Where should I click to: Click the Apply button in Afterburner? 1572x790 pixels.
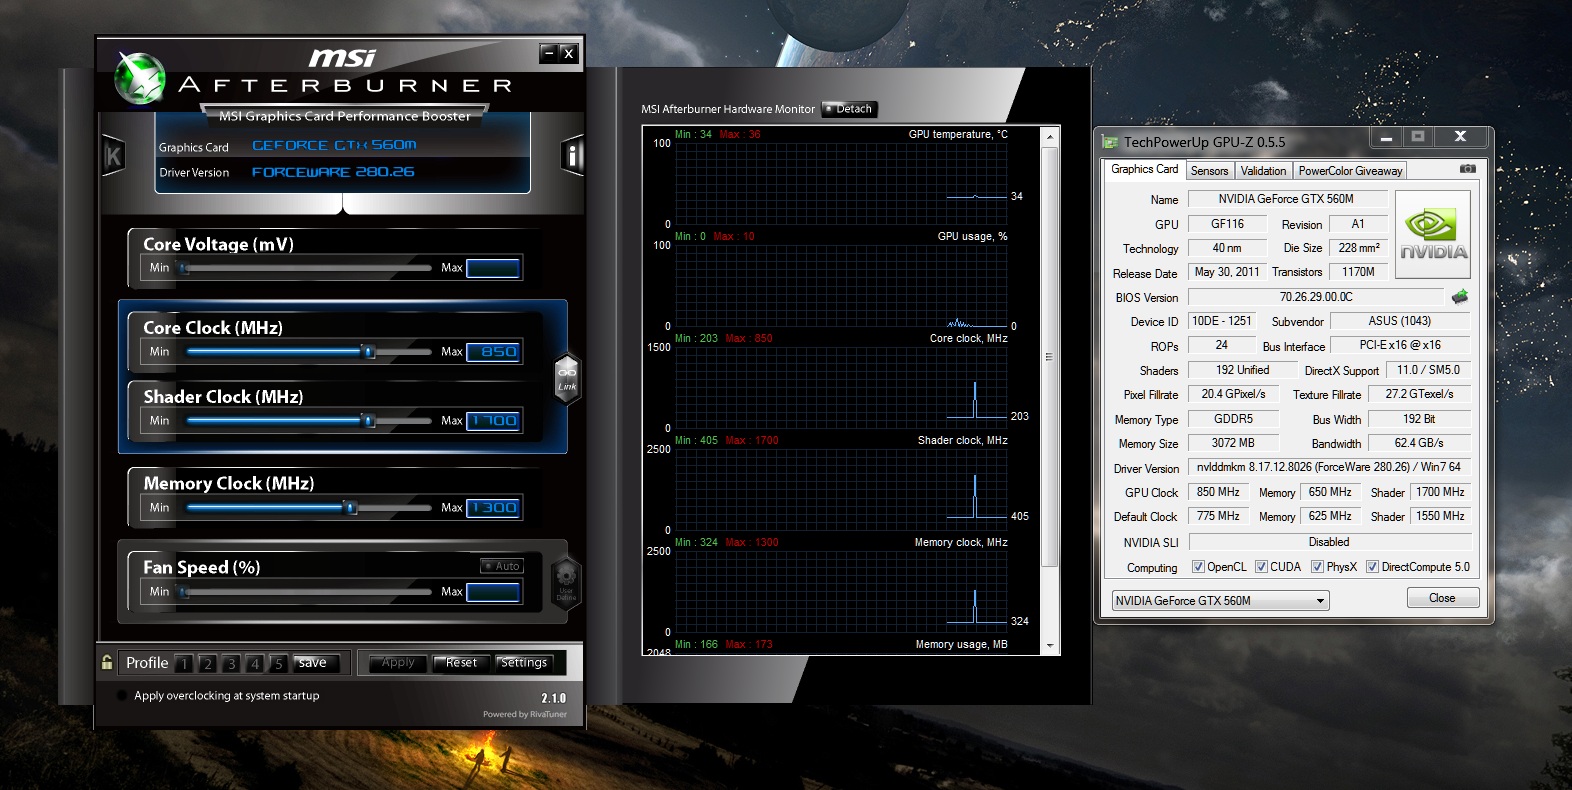pos(398,663)
